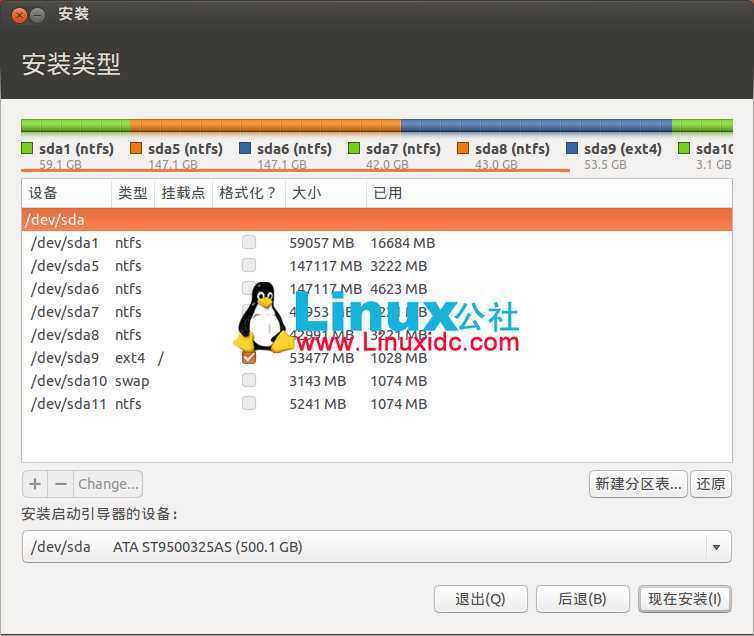The width and height of the screenshot is (754, 636).
Task: Click the 已用 column header
Action: (549, 193)
